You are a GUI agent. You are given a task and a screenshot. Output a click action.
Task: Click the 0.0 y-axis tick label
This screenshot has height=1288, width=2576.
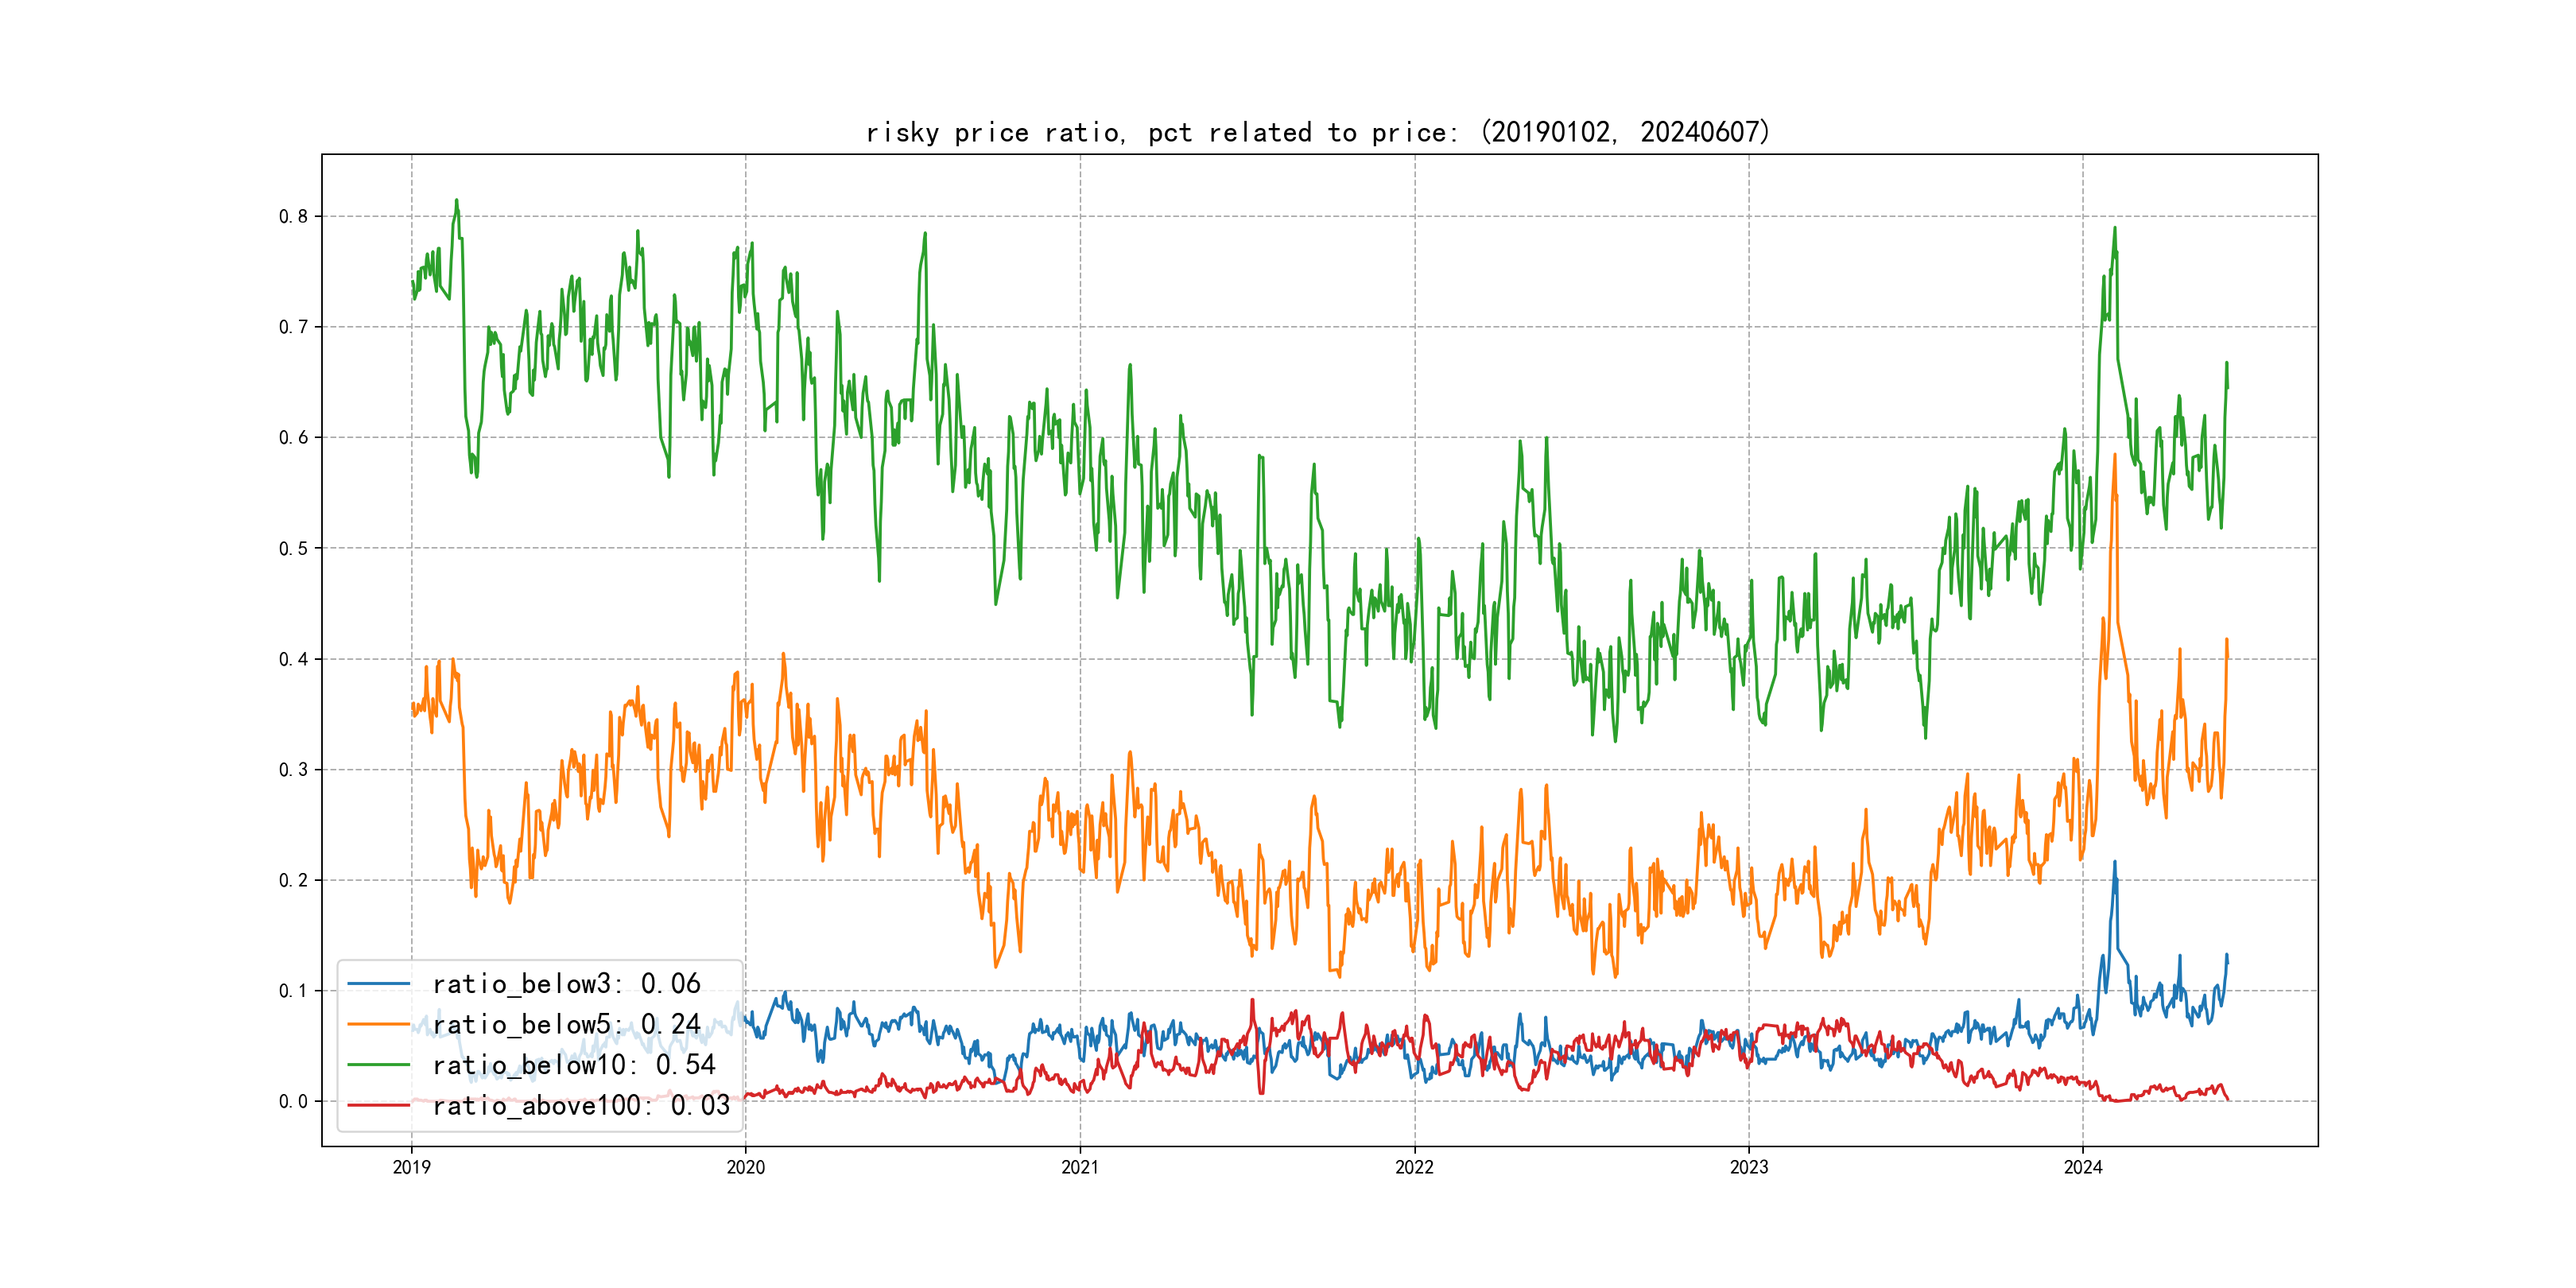(293, 1102)
